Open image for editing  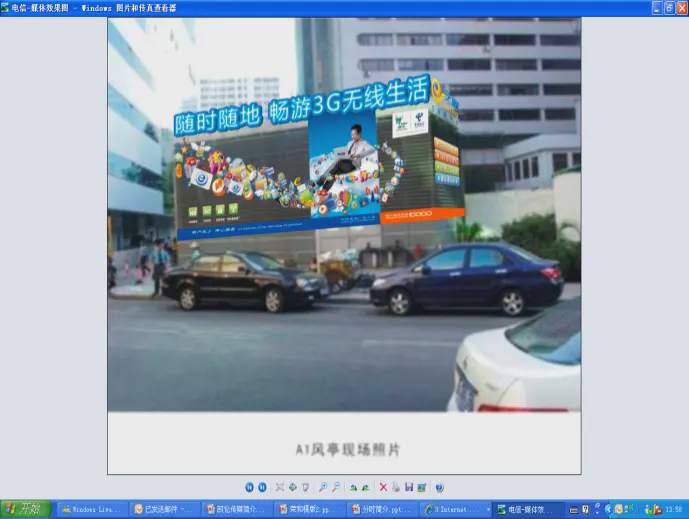point(422,487)
